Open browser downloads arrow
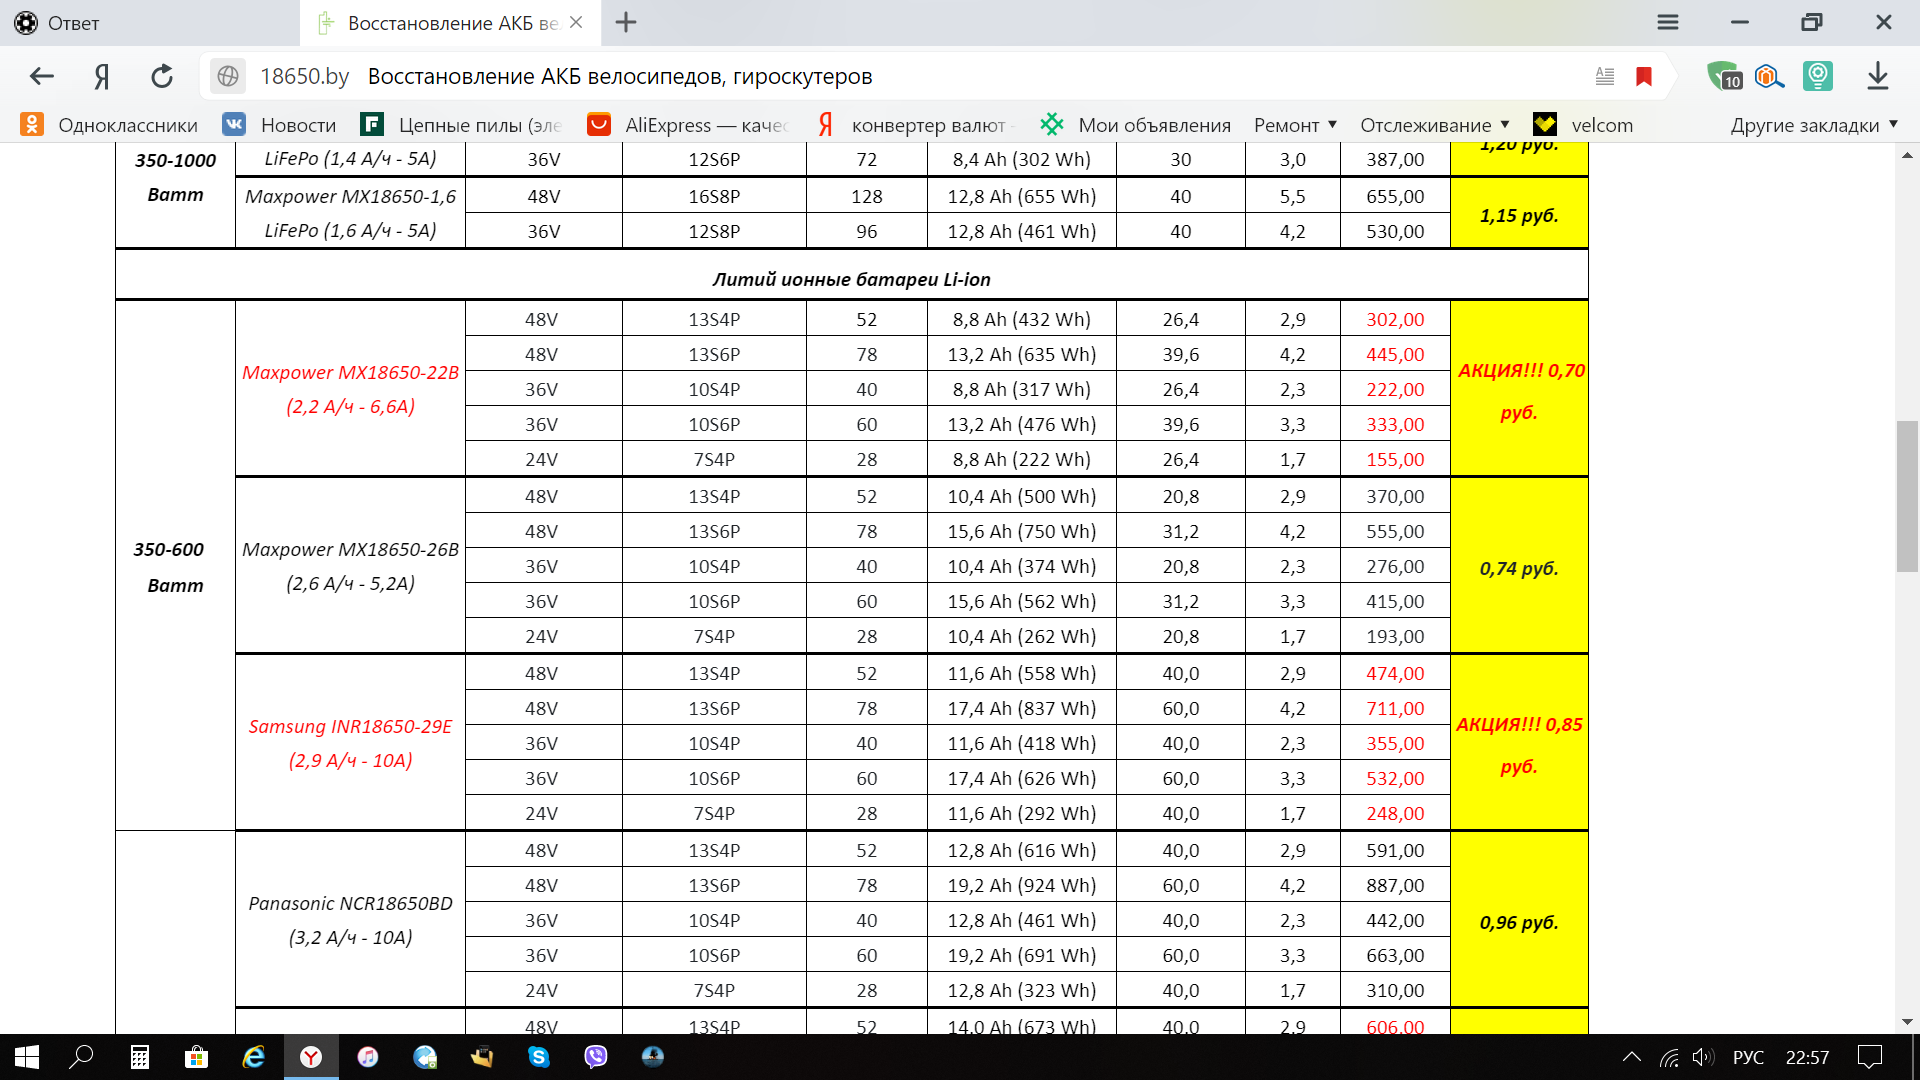The width and height of the screenshot is (1920, 1080). [1877, 76]
